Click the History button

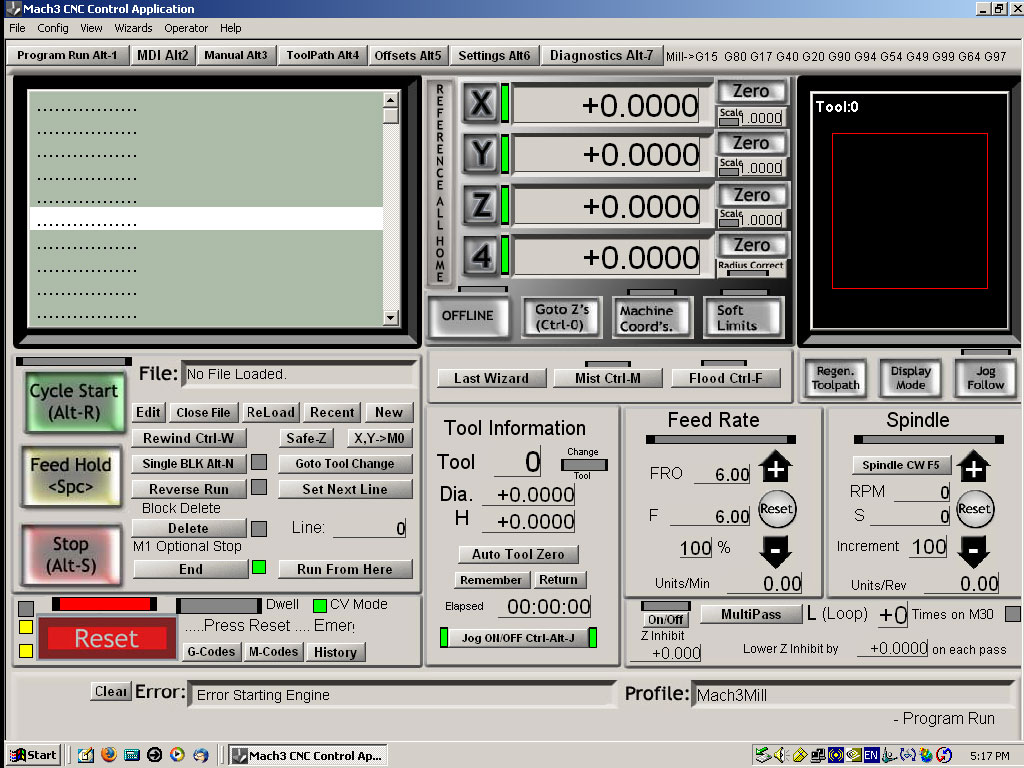click(336, 652)
